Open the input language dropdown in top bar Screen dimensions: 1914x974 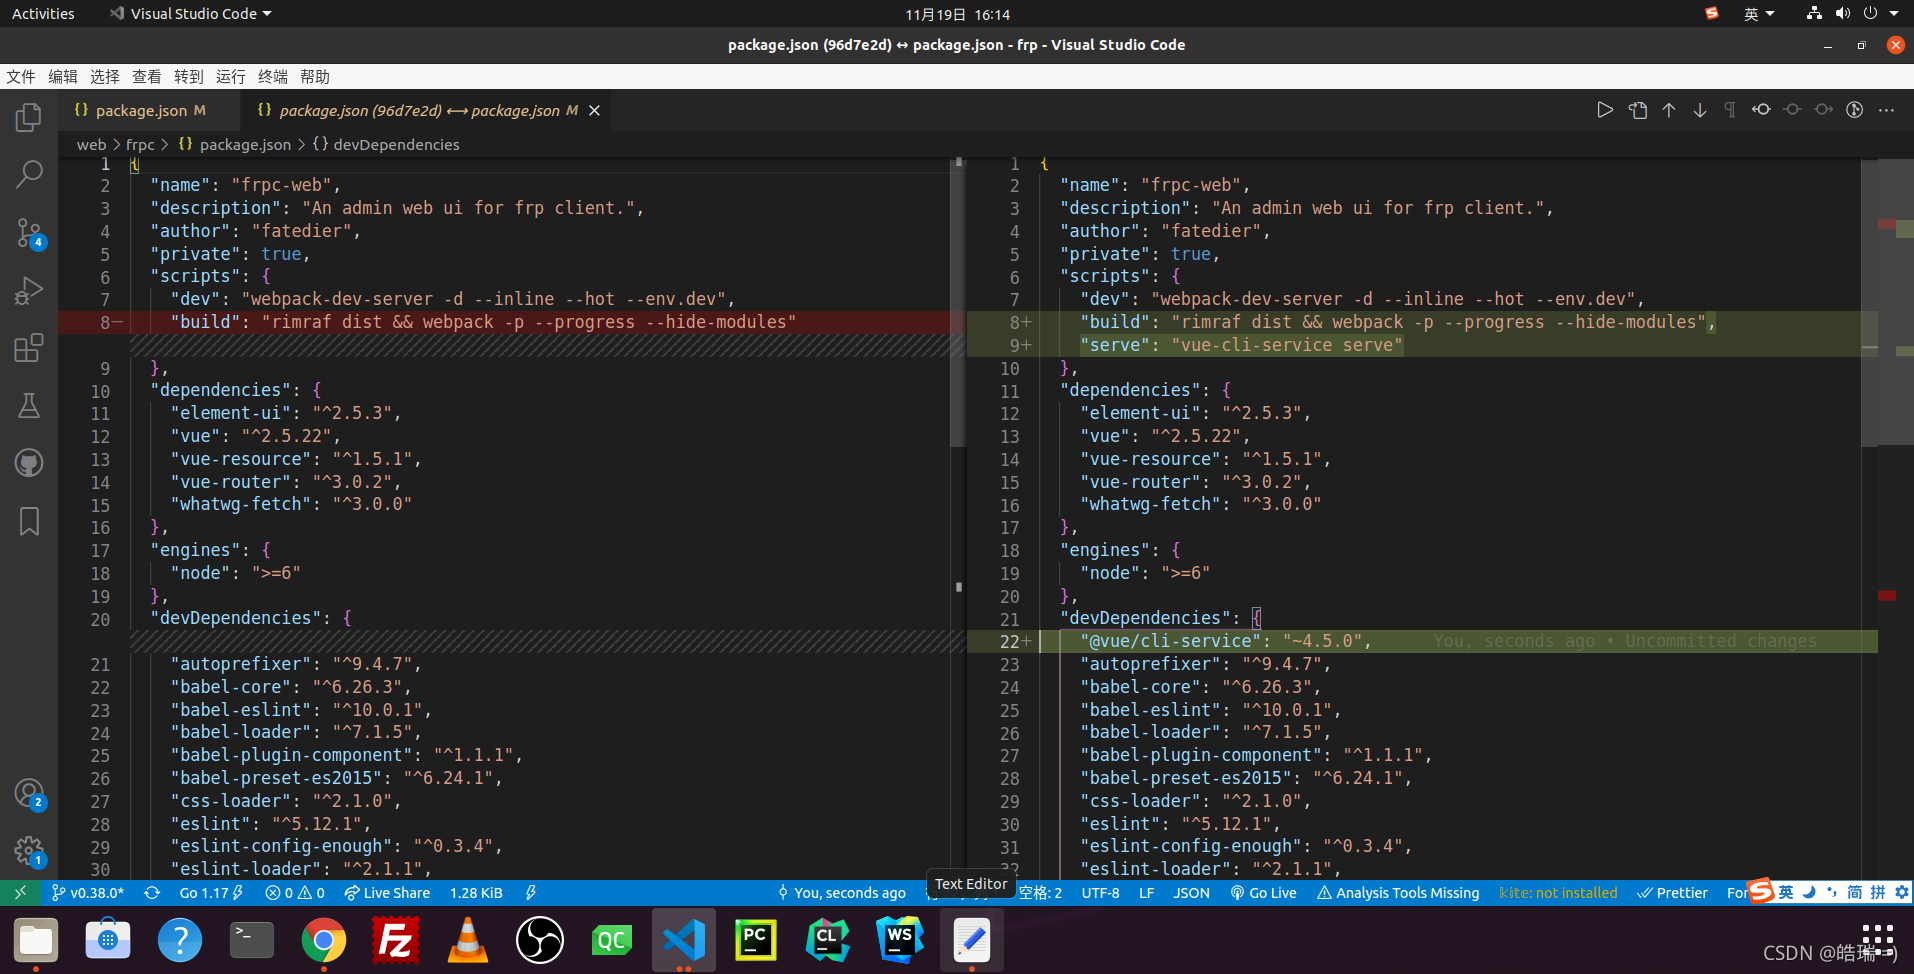(x=1759, y=14)
